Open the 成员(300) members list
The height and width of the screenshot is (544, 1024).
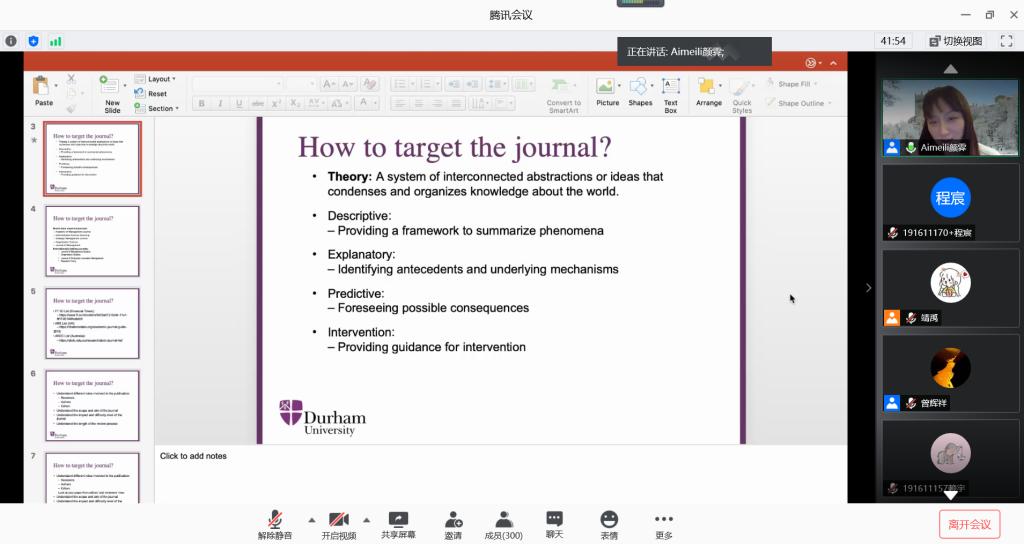click(x=504, y=519)
